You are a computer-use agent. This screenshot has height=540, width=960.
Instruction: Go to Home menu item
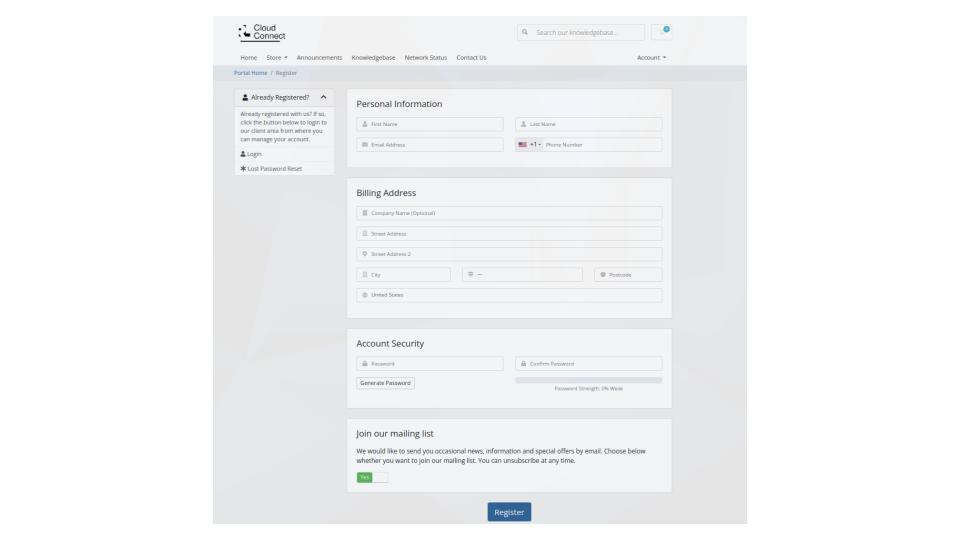click(x=249, y=58)
